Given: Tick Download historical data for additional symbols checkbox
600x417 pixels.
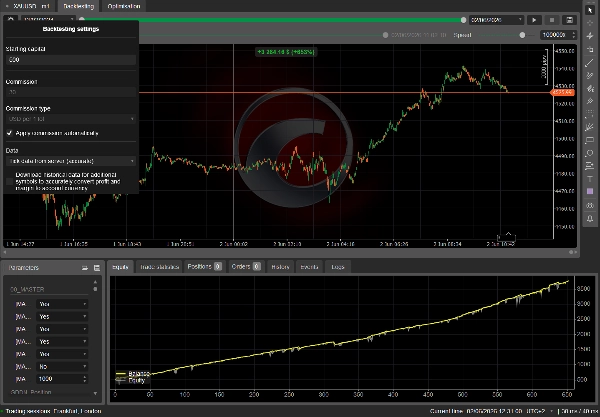Looking at the screenshot, I should tap(10, 181).
